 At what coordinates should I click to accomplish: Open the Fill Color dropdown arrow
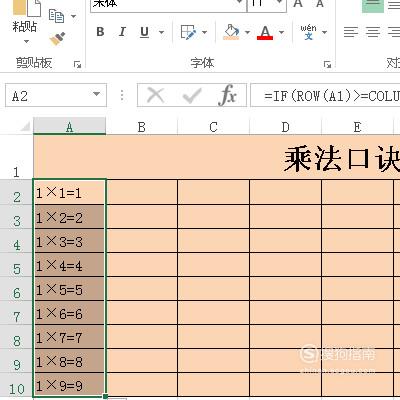click(x=247, y=32)
